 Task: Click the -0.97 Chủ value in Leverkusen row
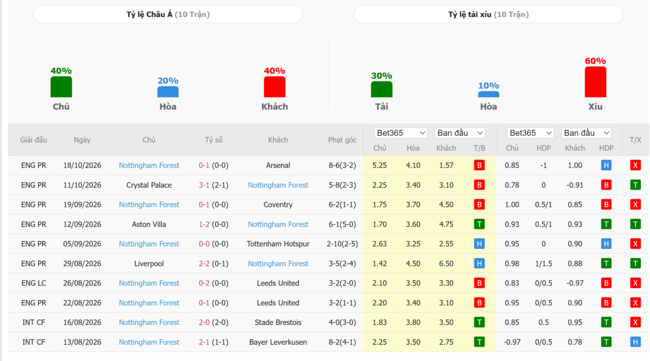point(512,342)
